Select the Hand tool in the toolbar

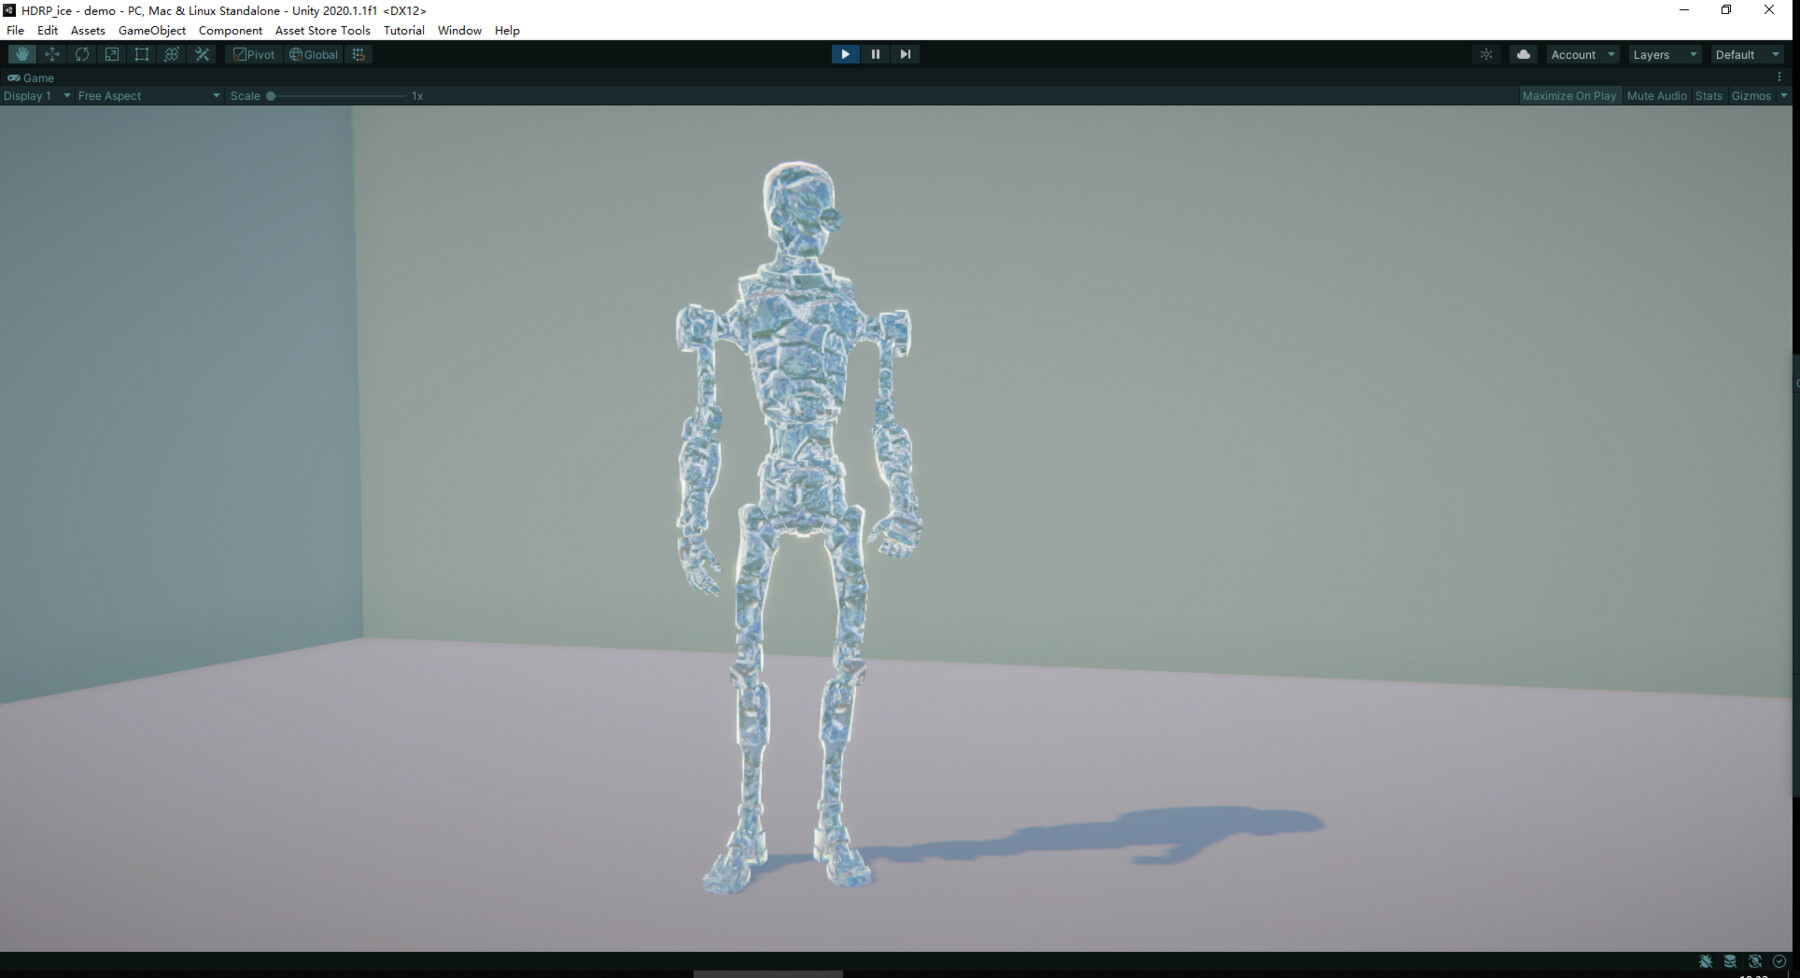[x=21, y=54]
